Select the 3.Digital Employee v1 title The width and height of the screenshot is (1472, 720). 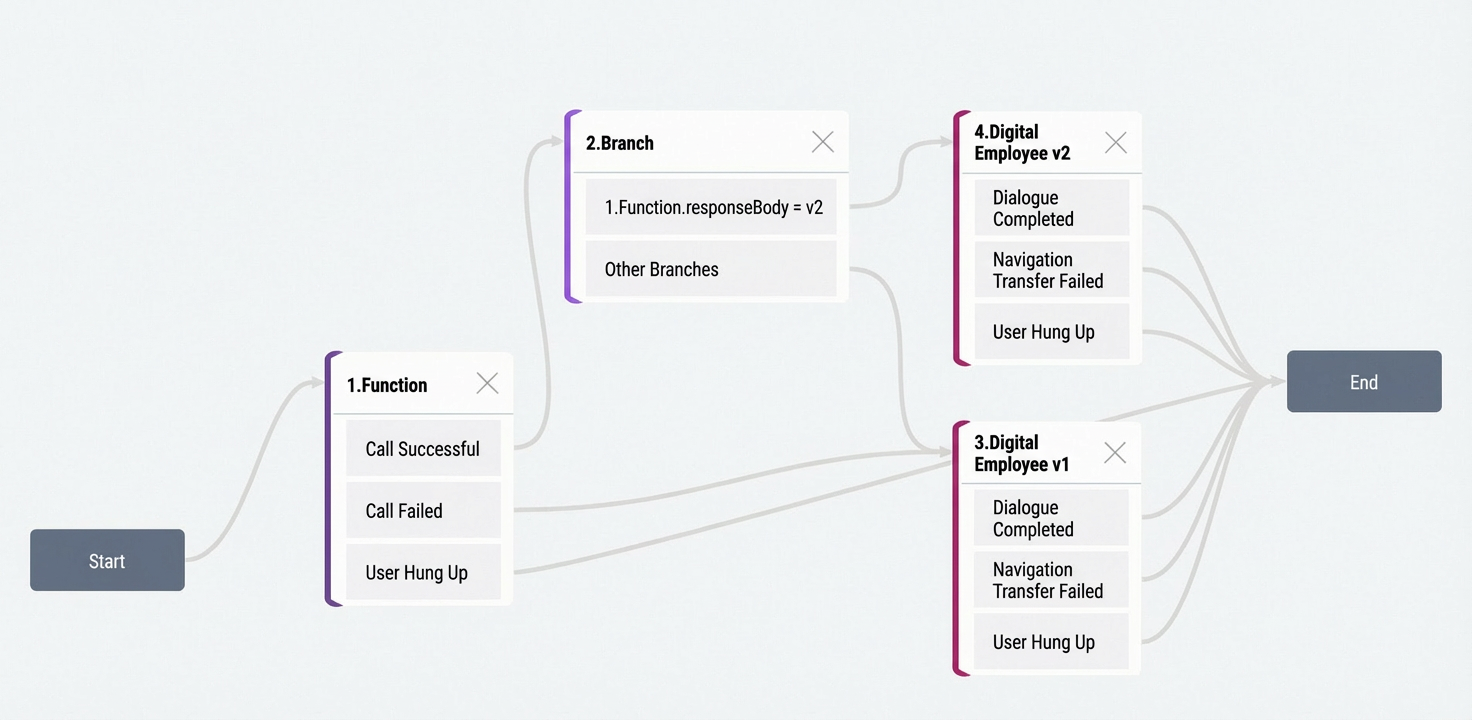pyautogui.click(x=1022, y=453)
